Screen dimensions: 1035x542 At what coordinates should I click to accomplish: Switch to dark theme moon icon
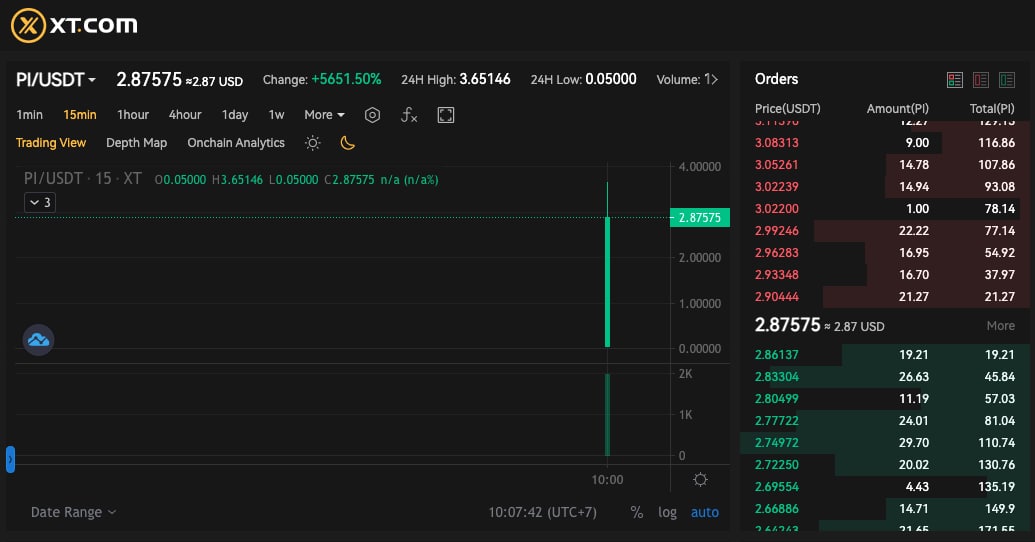point(347,143)
